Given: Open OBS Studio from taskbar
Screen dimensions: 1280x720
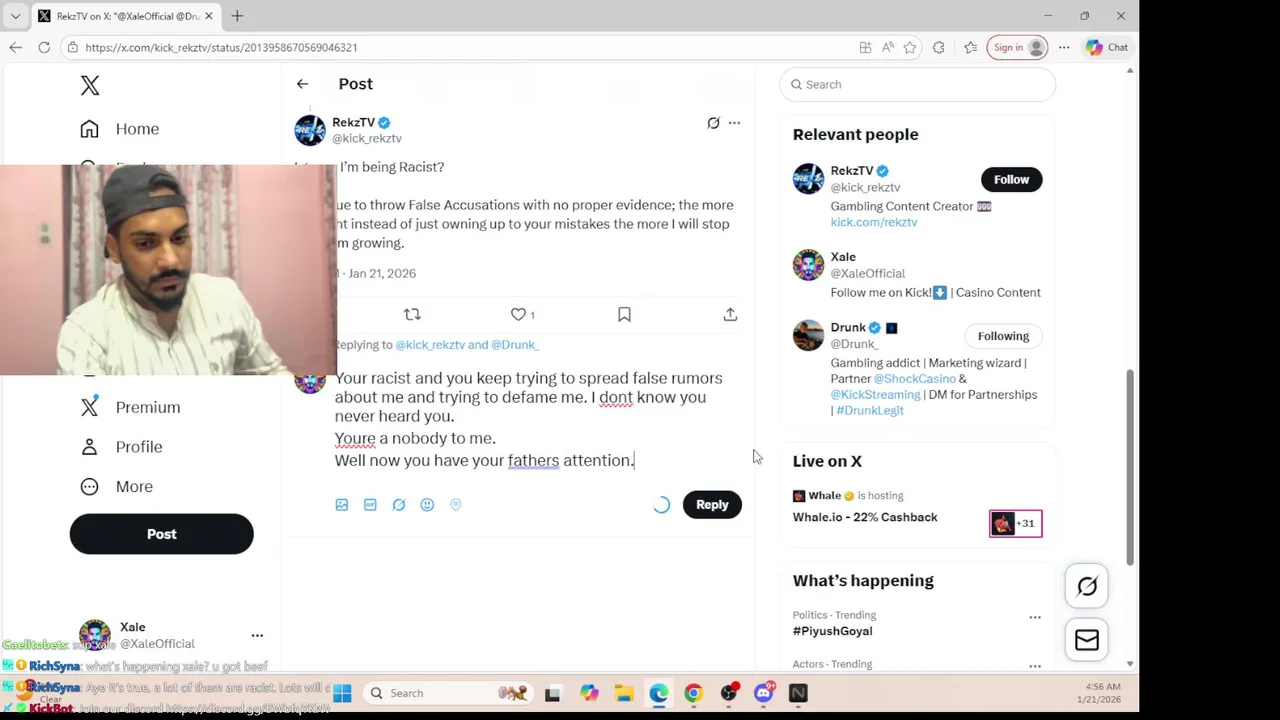Looking at the screenshot, I should coord(728,693).
